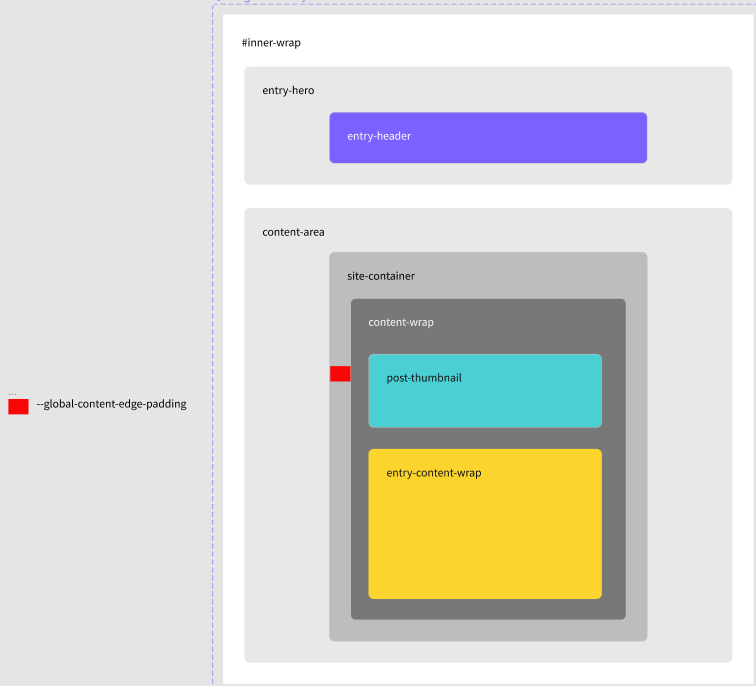Select the --global-content-edge-padding legend text
Image resolution: width=756 pixels, height=686 pixels.
click(111, 404)
